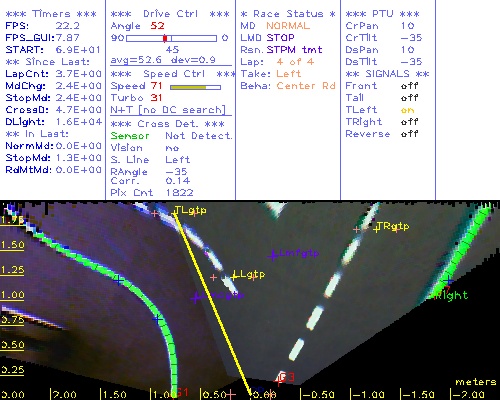The image size is (500, 400).
Task: Click the Race Status section header
Action: (288, 14)
